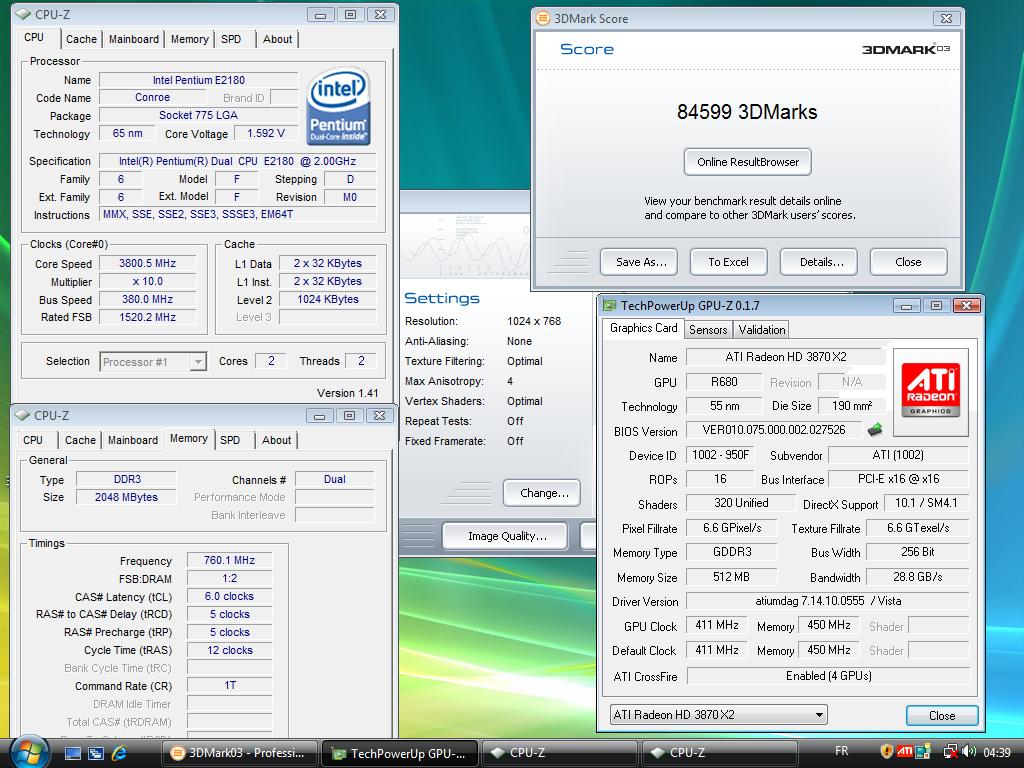Click the lower CPU-Z title bar icon
This screenshot has width=1024, height=768.
23,415
